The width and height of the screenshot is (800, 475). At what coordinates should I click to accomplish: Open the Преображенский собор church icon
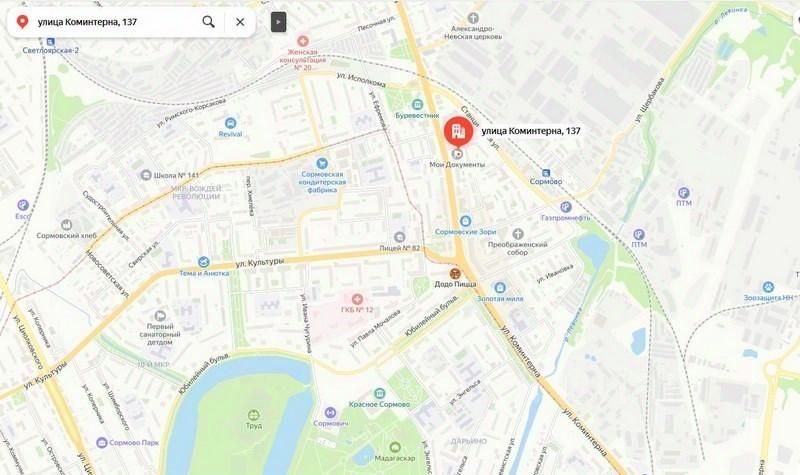click(518, 234)
